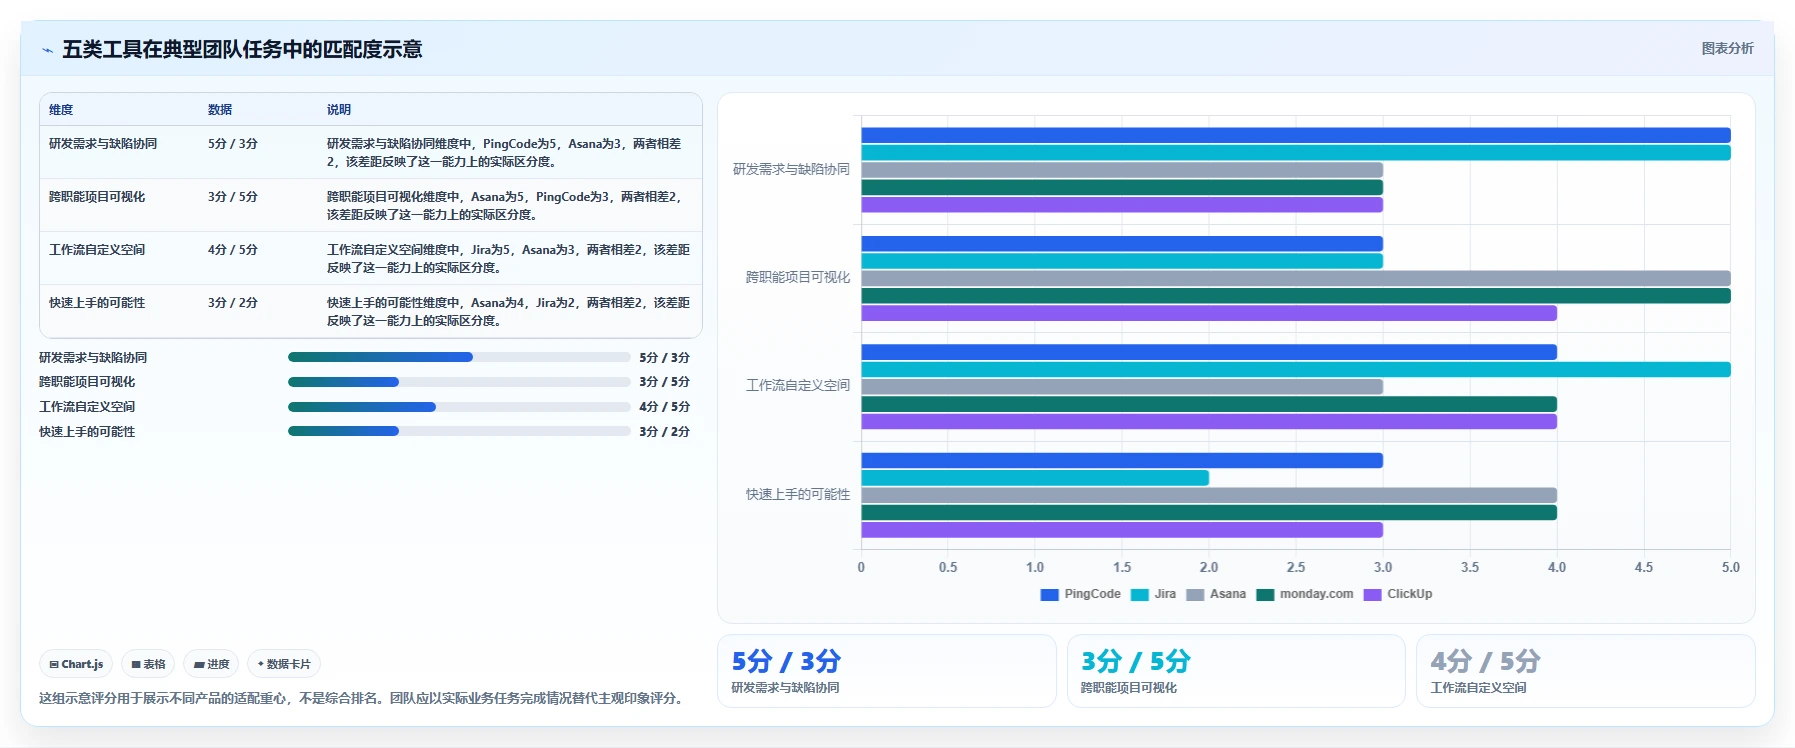Click the blue PingCode legend swatch
Image resolution: width=1795 pixels, height=748 pixels.
[x=1049, y=594]
